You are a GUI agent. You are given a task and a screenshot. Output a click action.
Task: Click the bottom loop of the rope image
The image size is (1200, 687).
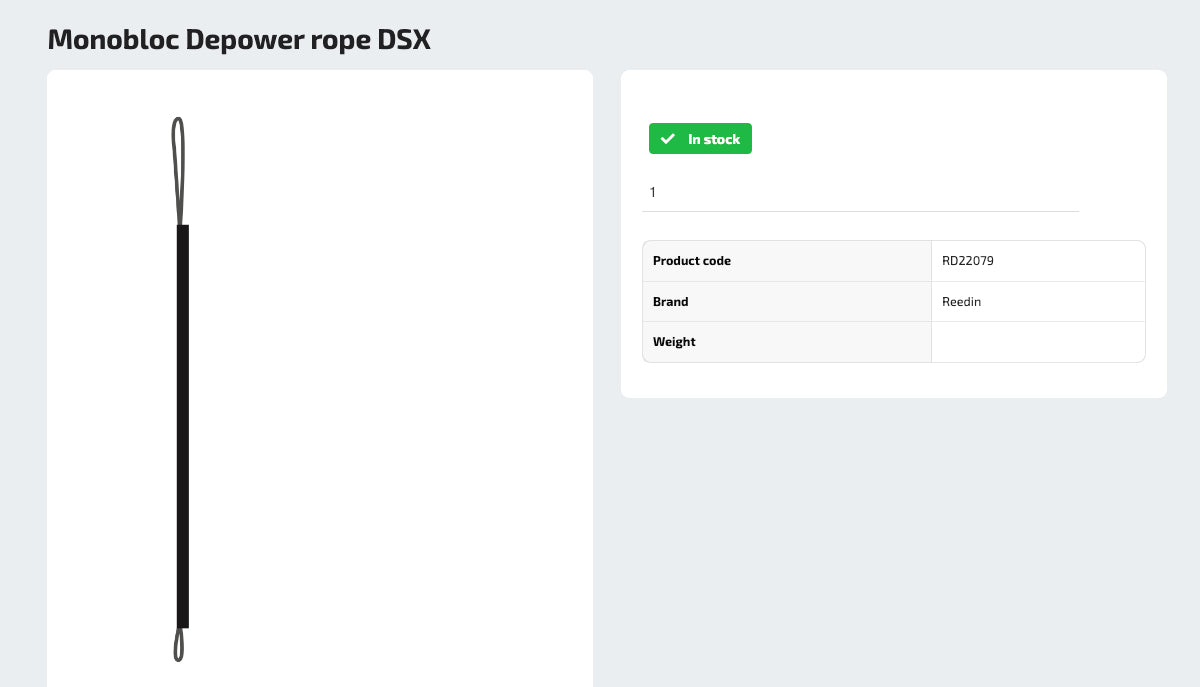point(179,645)
